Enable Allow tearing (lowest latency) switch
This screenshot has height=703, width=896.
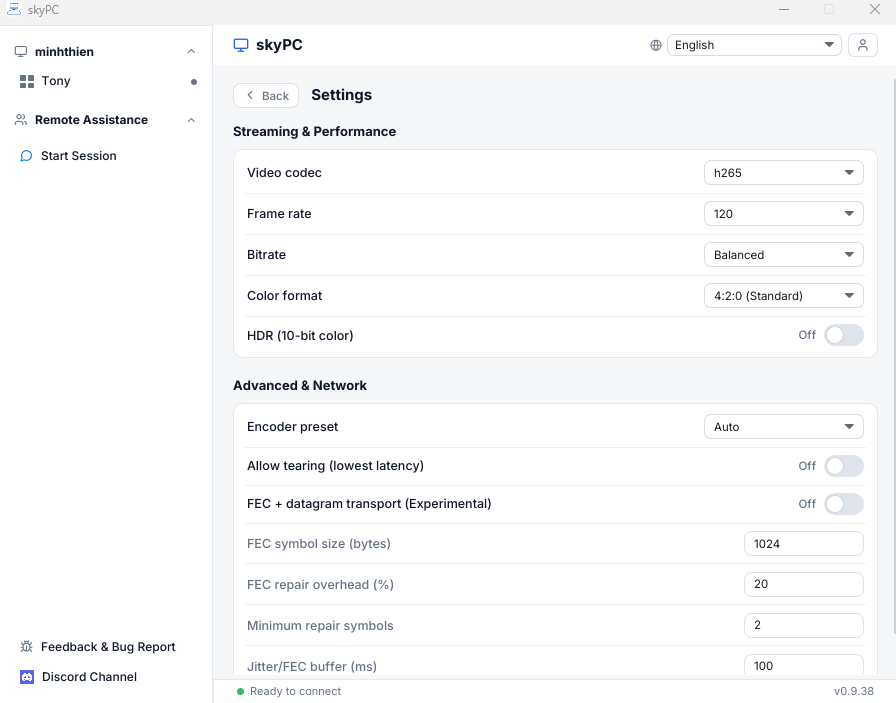pos(843,466)
